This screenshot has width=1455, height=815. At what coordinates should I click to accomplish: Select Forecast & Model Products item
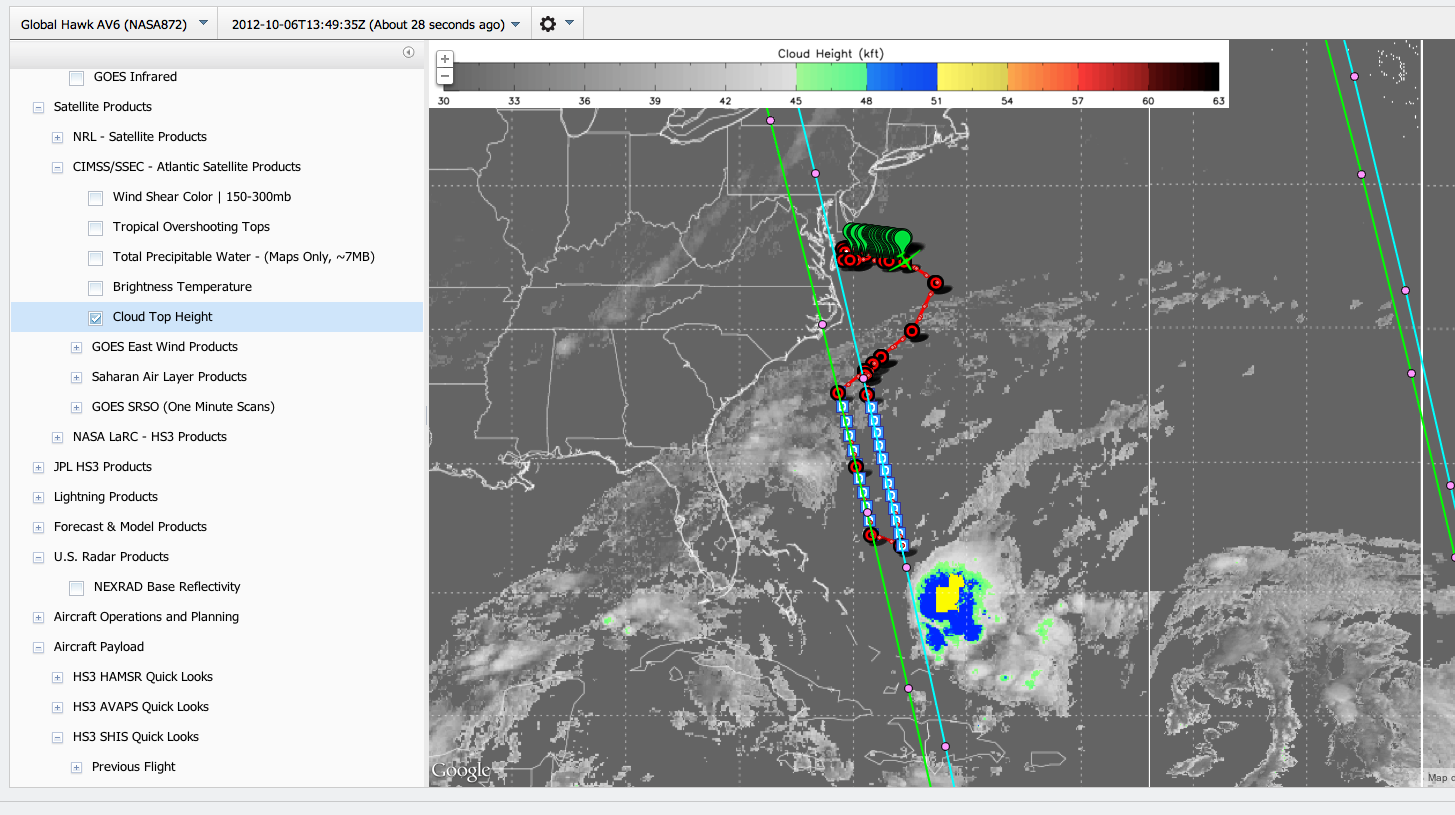point(130,527)
